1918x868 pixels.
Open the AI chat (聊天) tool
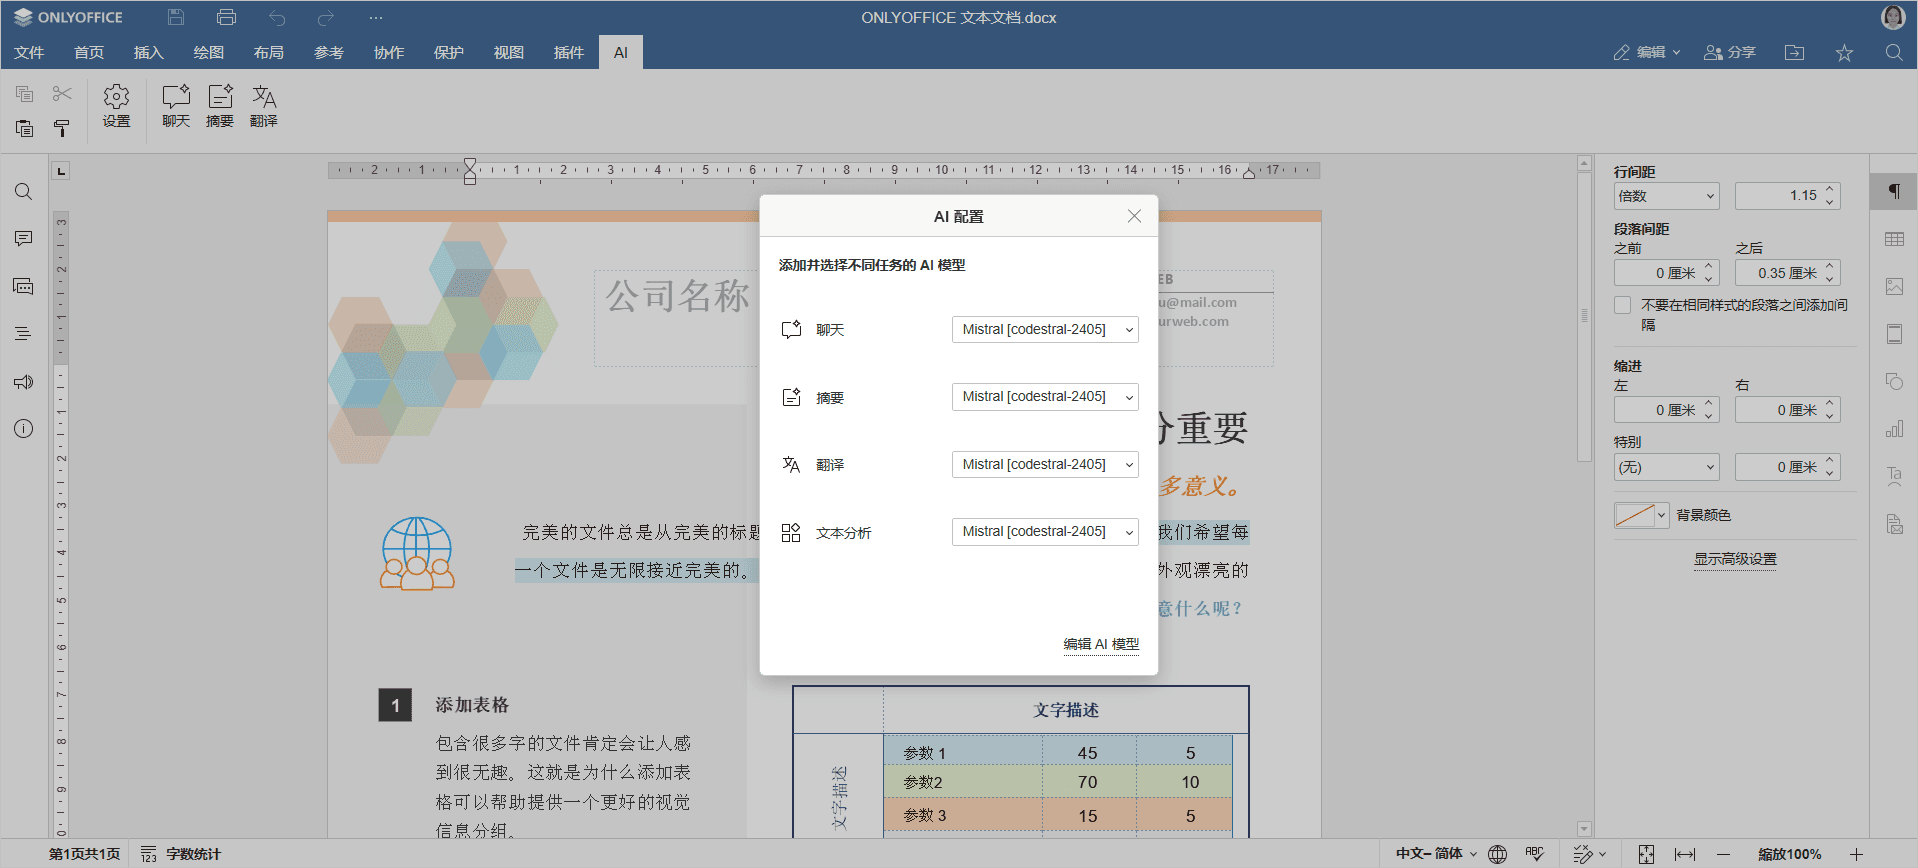(x=176, y=106)
